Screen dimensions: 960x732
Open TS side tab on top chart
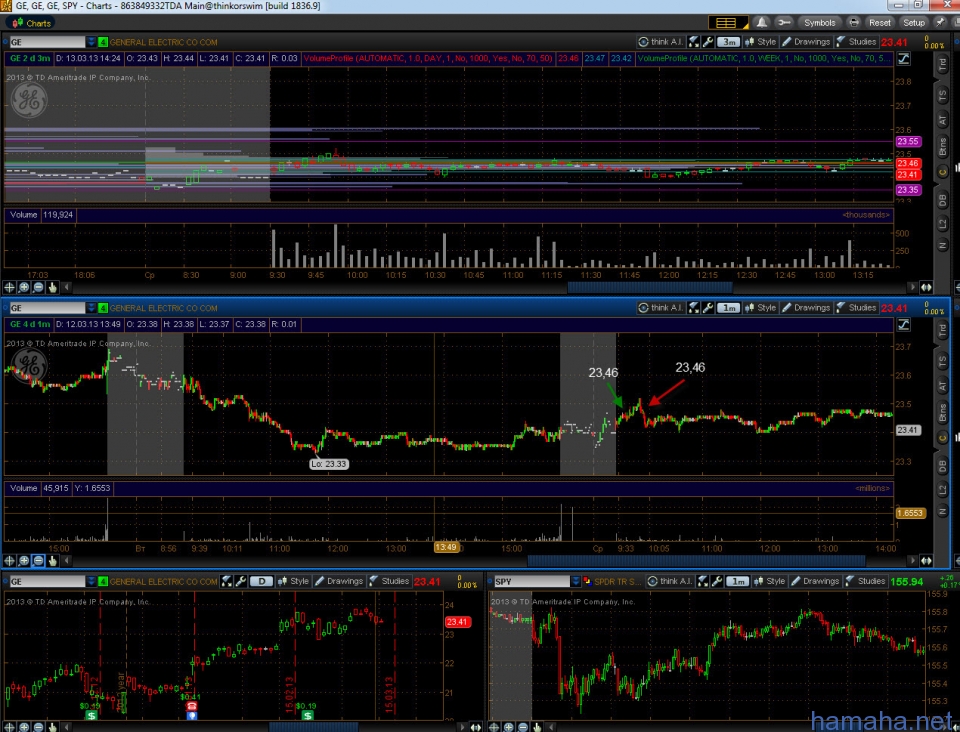(x=943, y=95)
